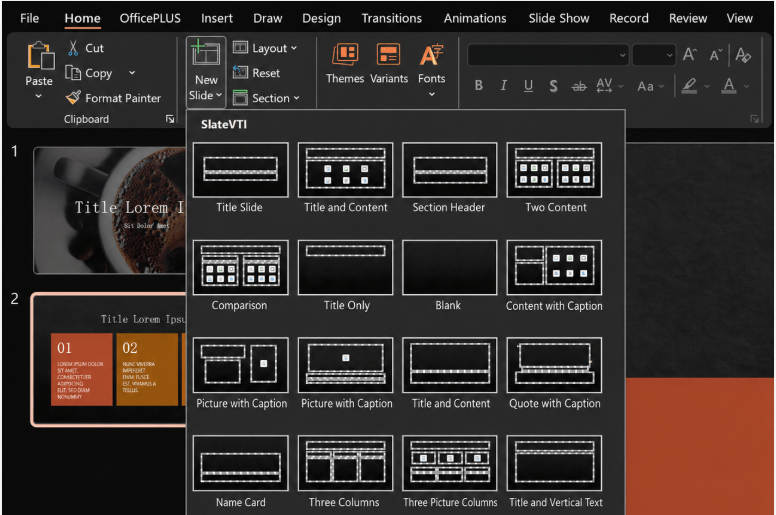Open the Variants gallery
The image size is (776, 515).
pyautogui.click(x=389, y=63)
